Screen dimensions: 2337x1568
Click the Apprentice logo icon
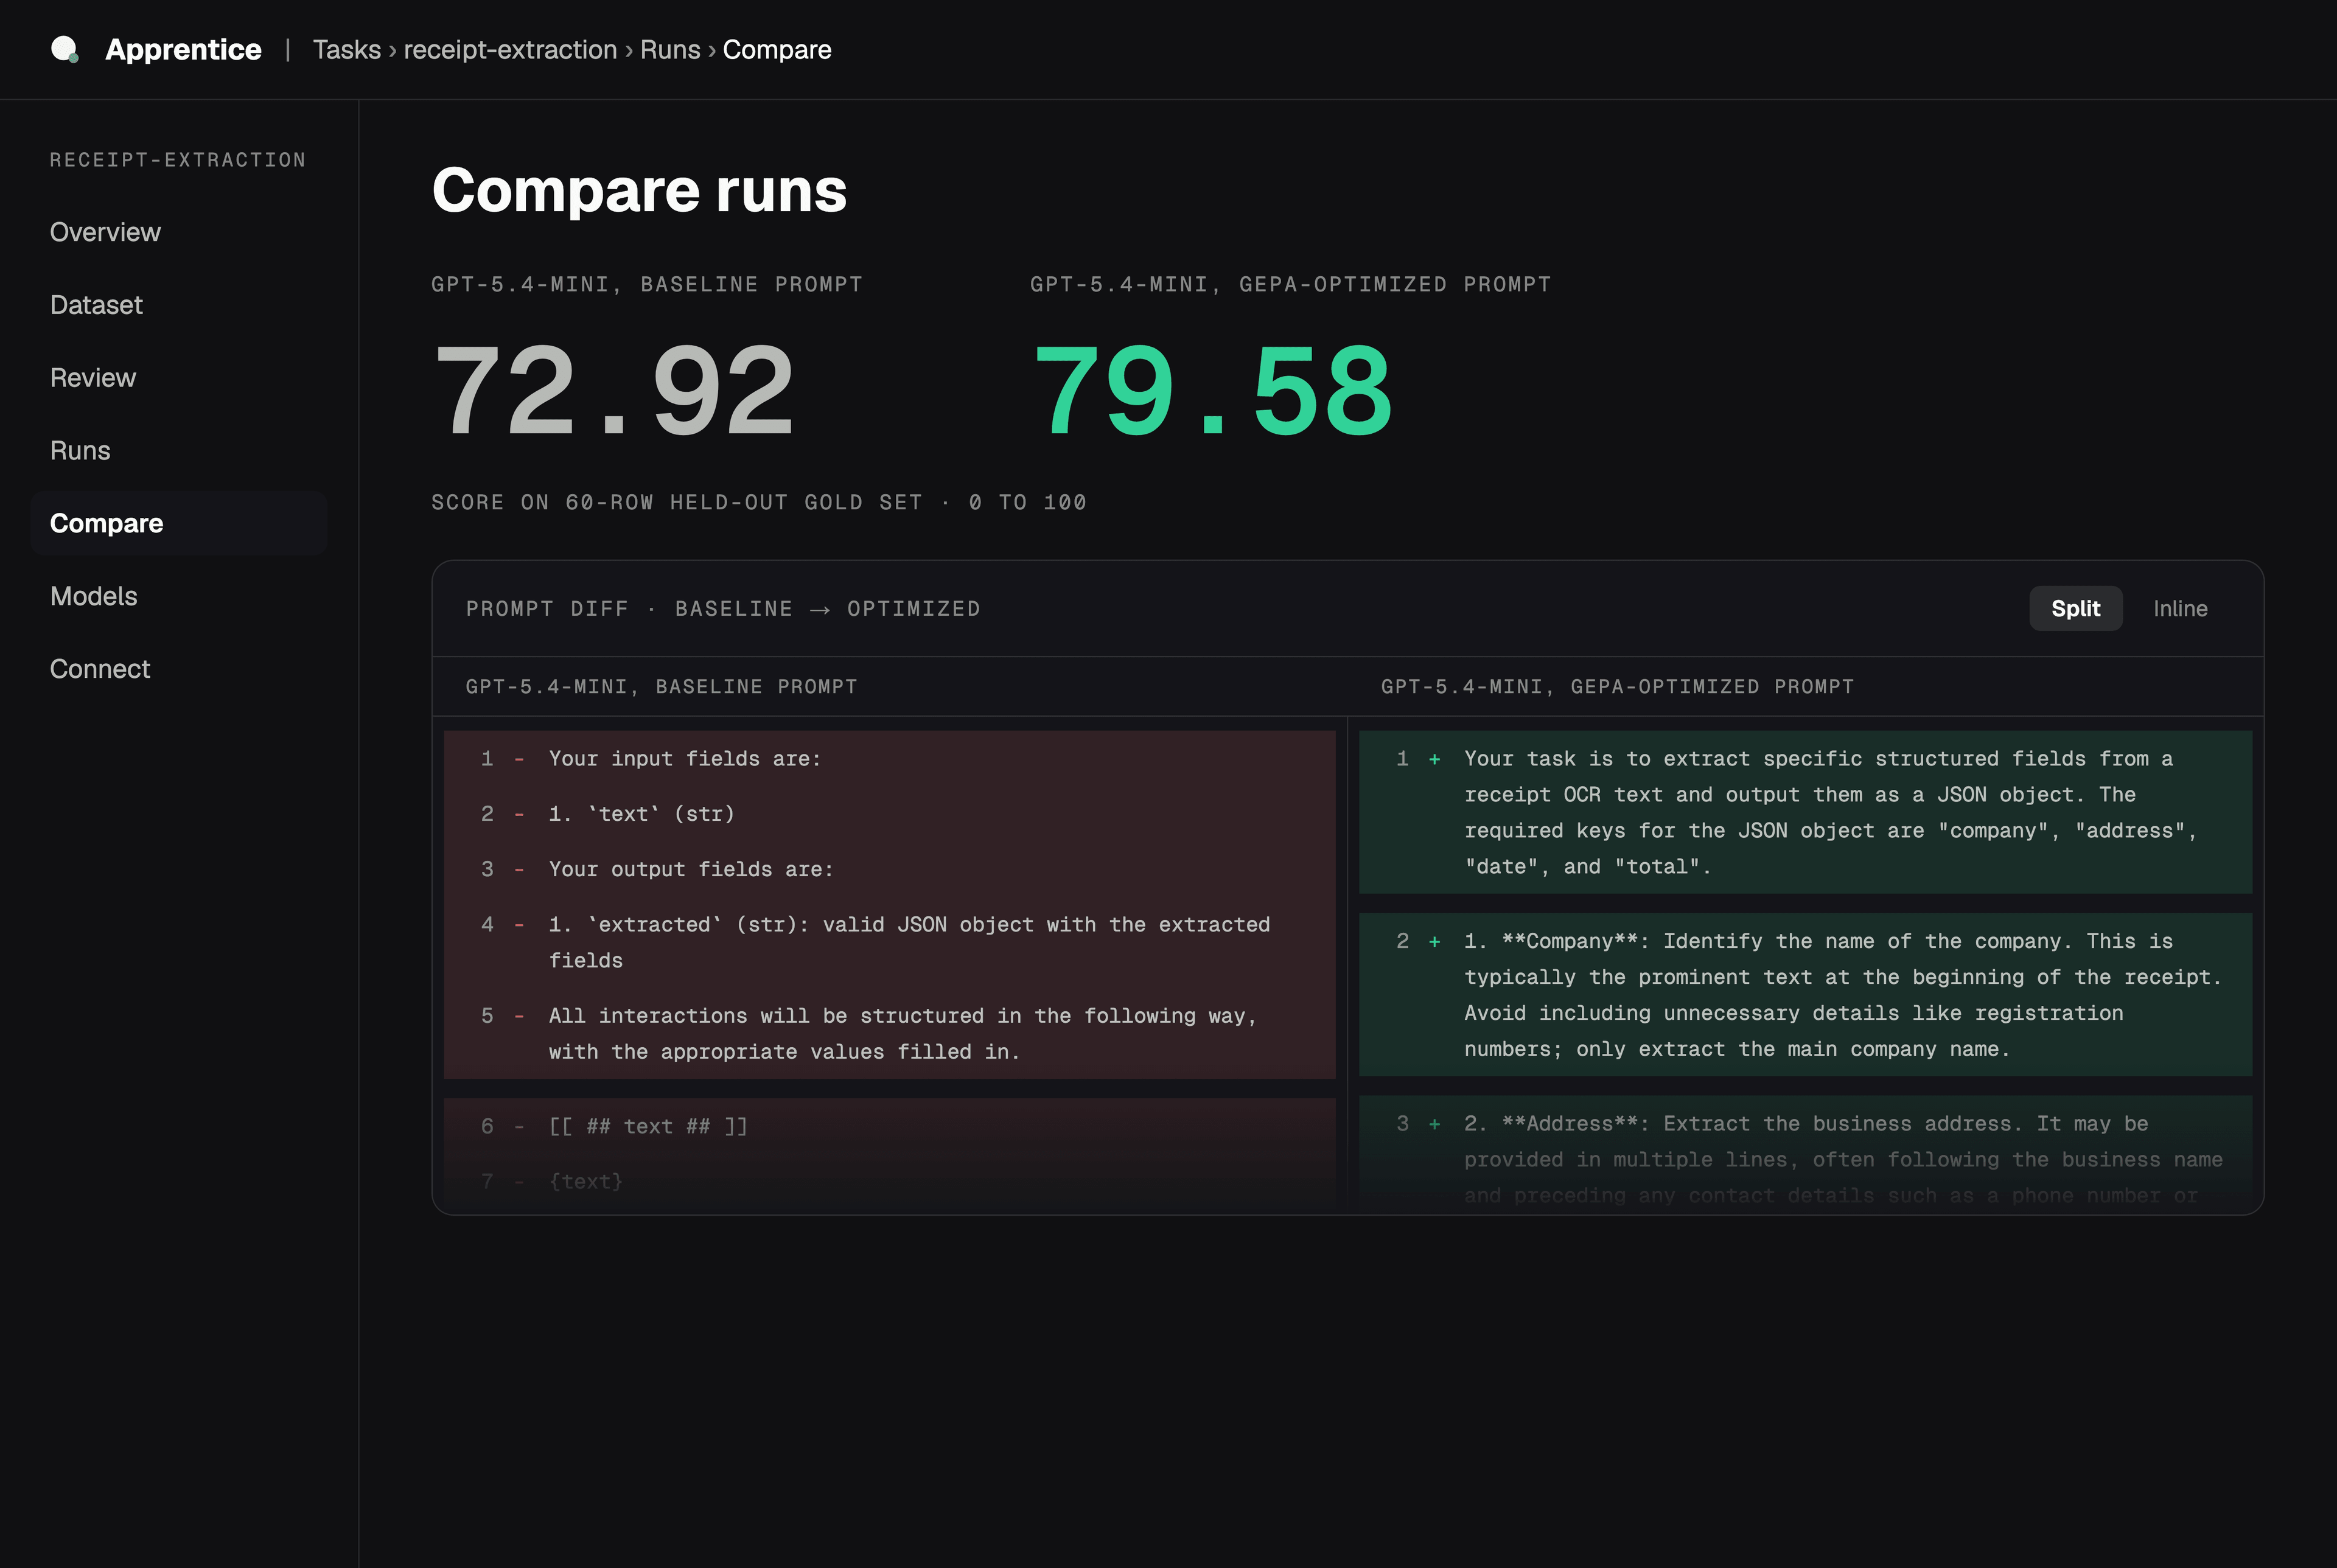click(x=65, y=49)
